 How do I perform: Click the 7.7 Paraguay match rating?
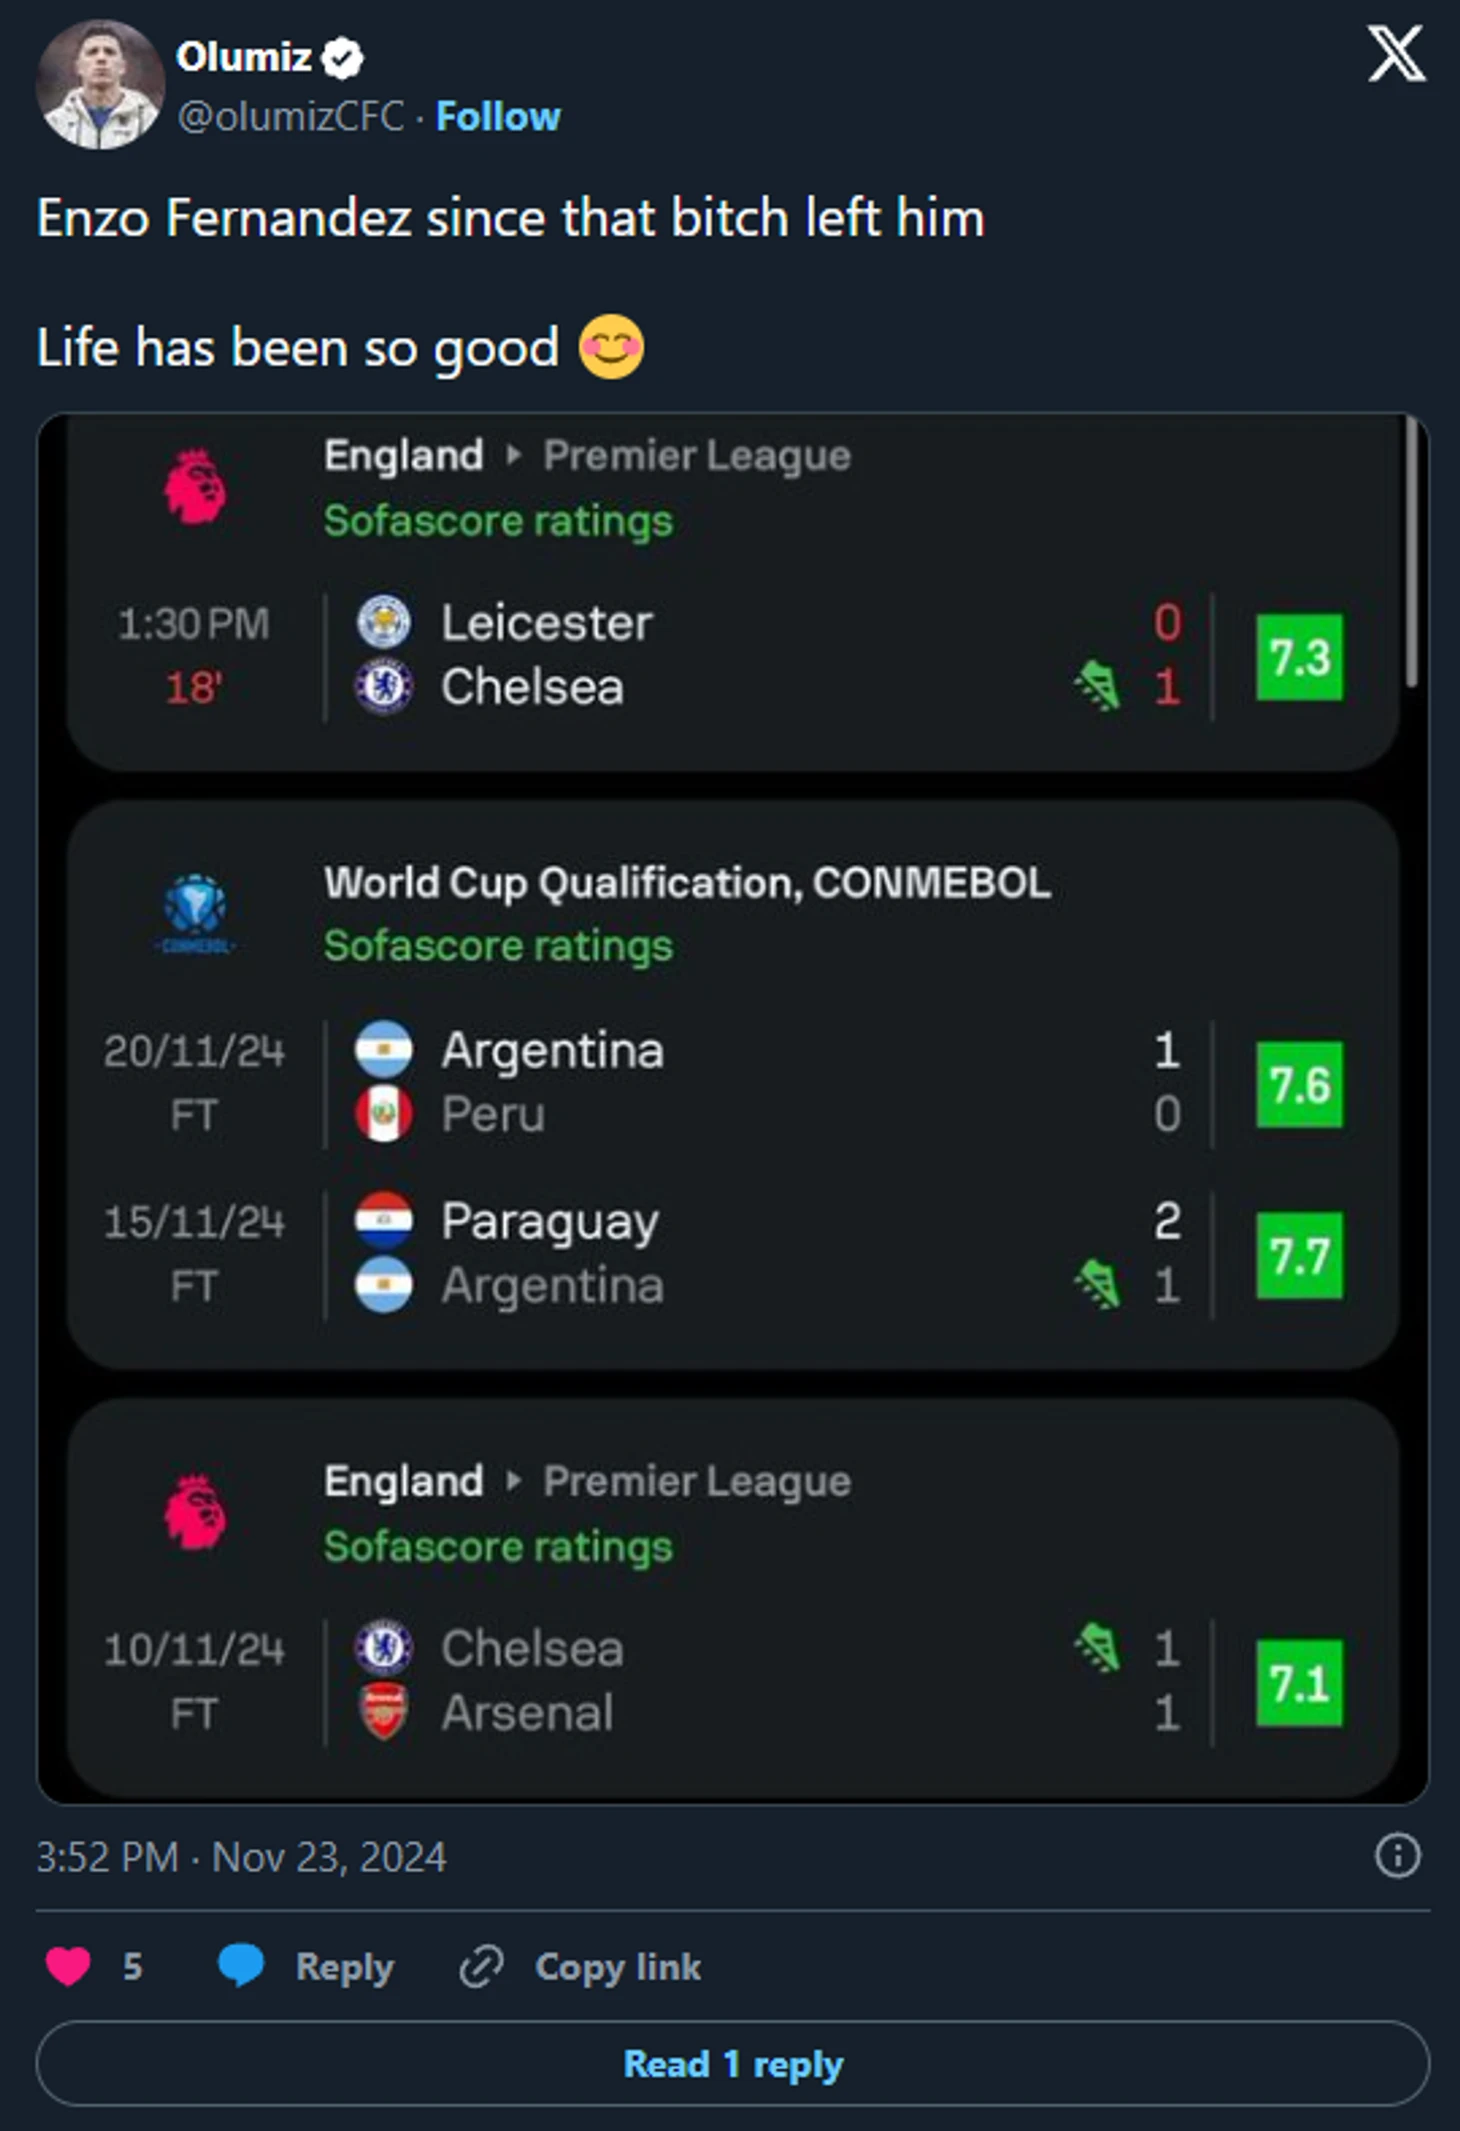pos(1299,1255)
